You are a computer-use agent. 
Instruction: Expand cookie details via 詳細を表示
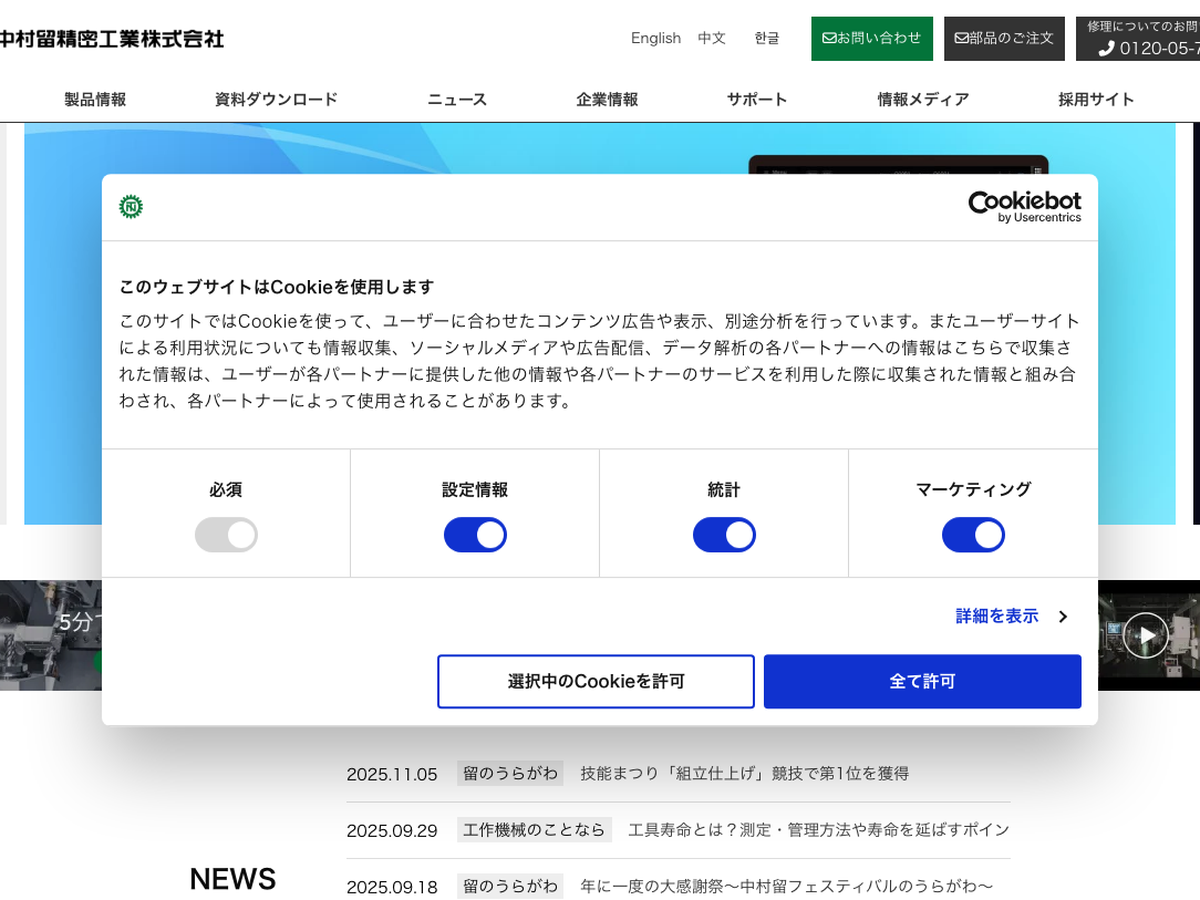[x=1010, y=616]
